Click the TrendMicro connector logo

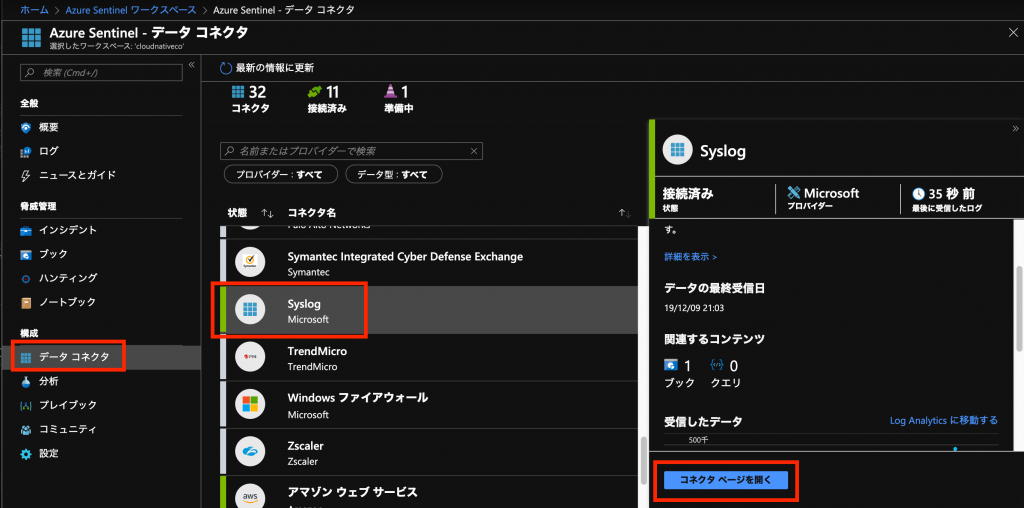pyautogui.click(x=249, y=357)
